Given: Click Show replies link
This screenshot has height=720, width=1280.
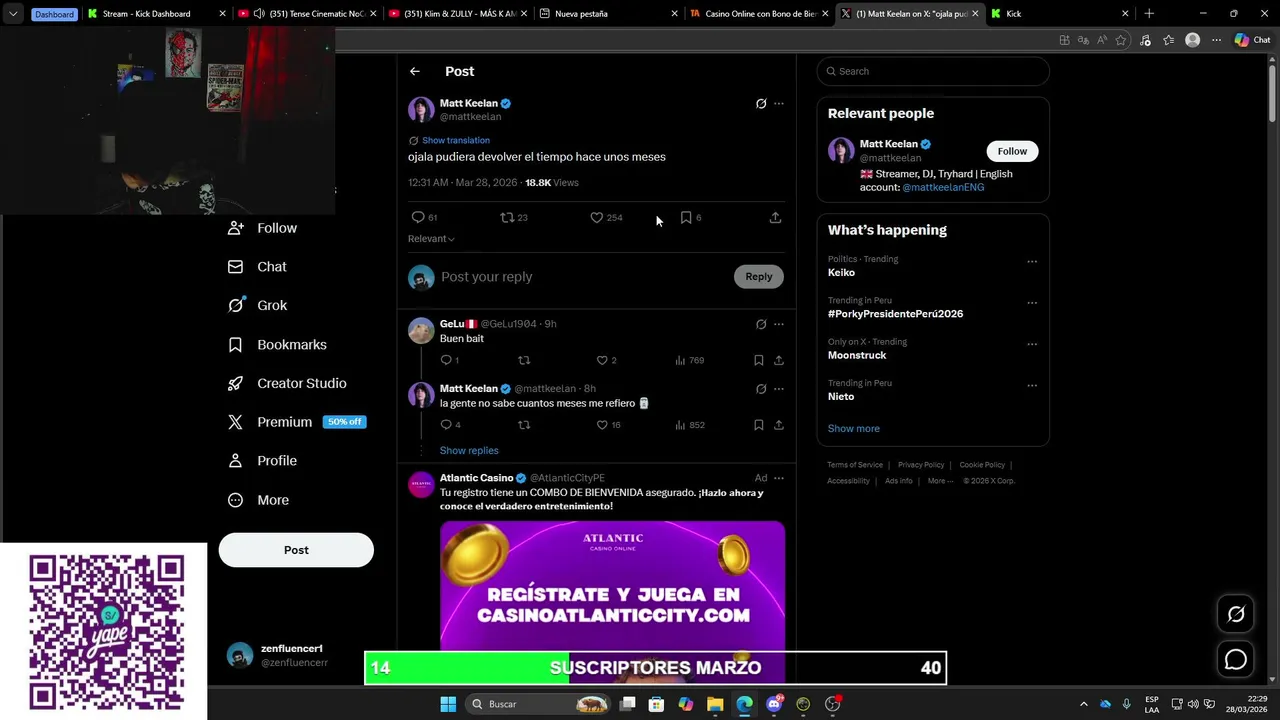Looking at the screenshot, I should [x=469, y=451].
